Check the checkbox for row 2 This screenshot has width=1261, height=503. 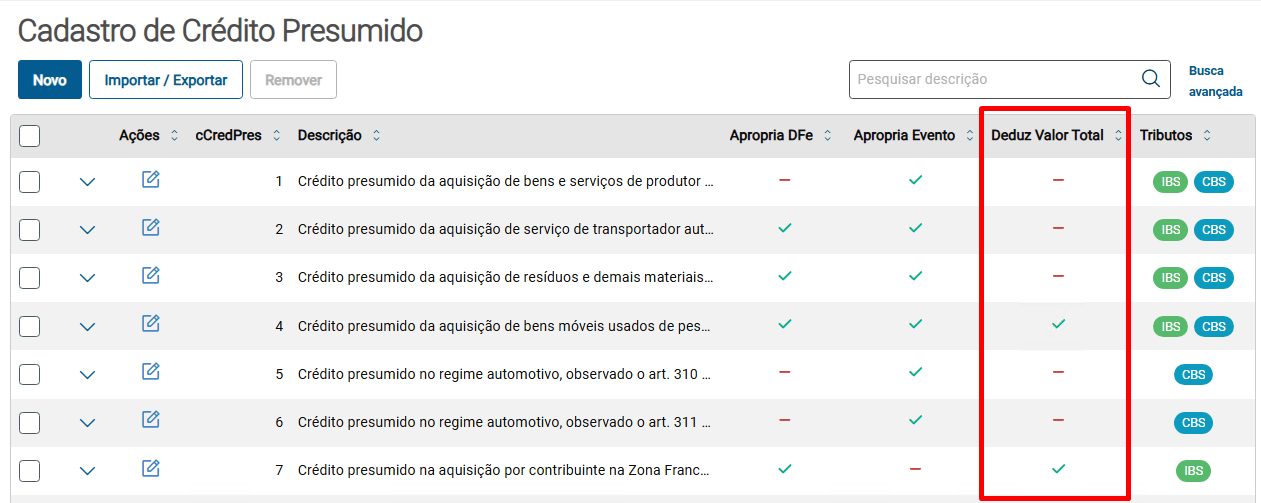point(30,229)
